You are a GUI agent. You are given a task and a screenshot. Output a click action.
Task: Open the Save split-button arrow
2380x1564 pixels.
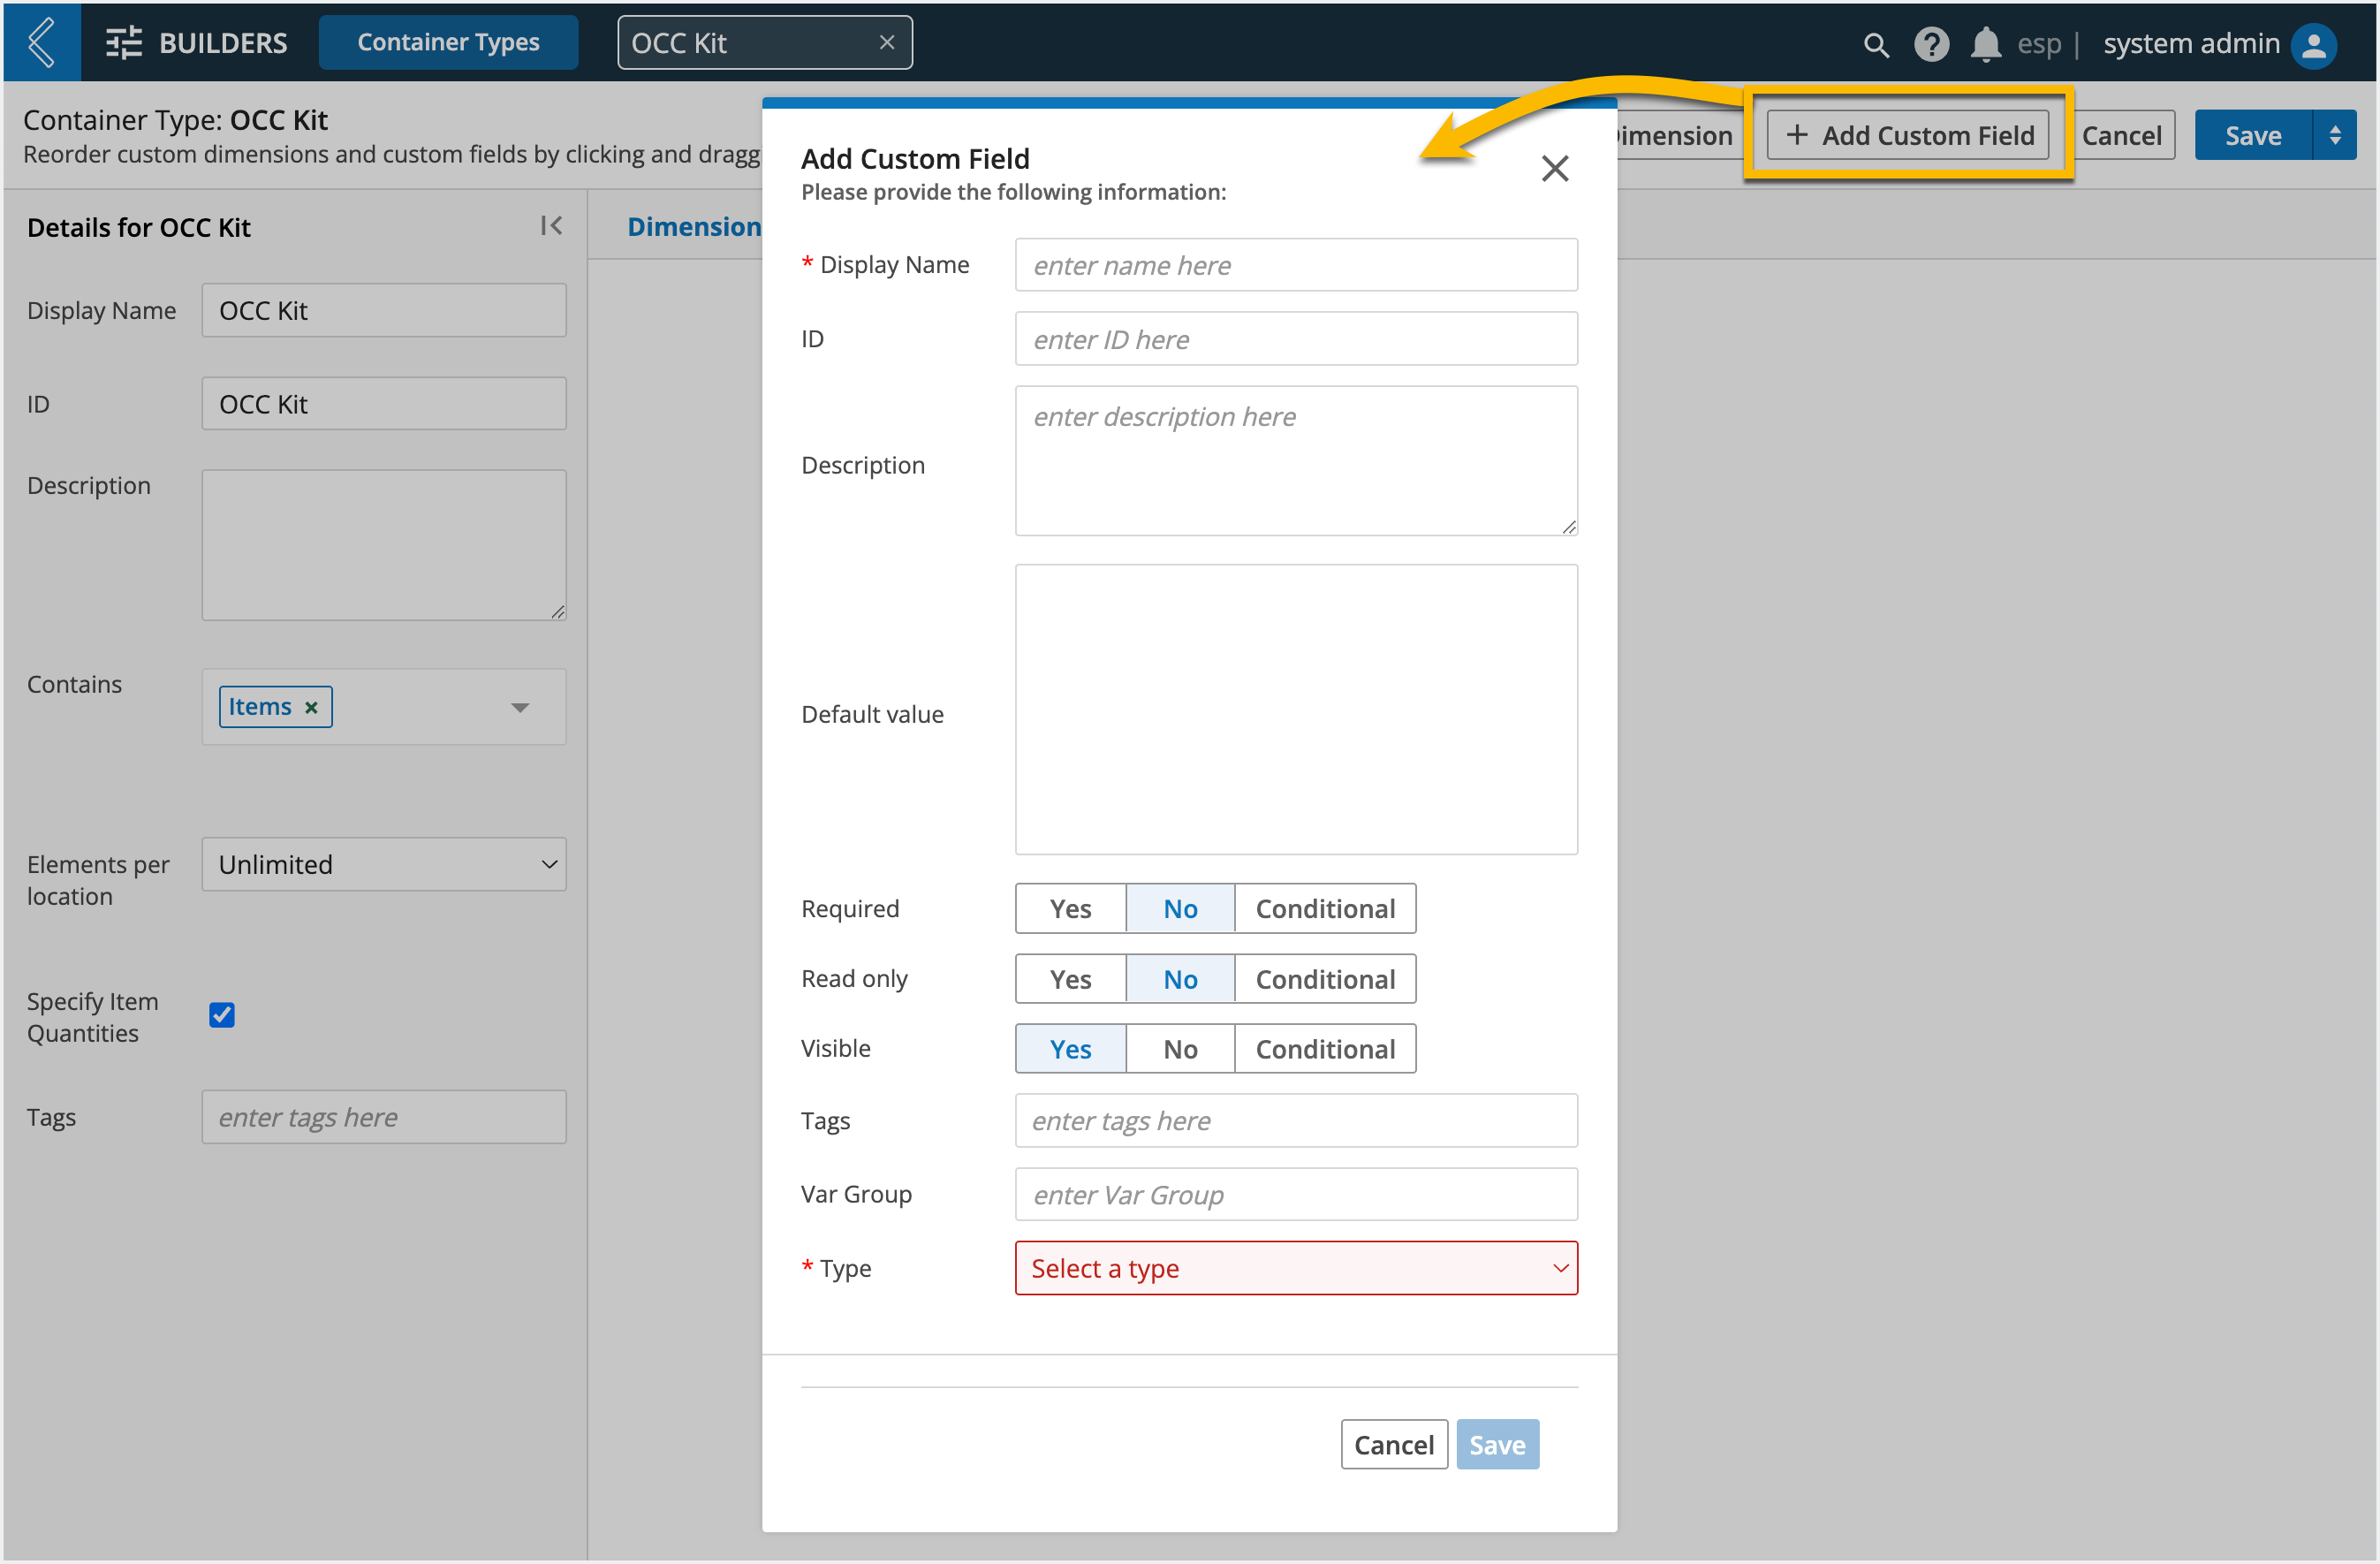(x=2335, y=135)
